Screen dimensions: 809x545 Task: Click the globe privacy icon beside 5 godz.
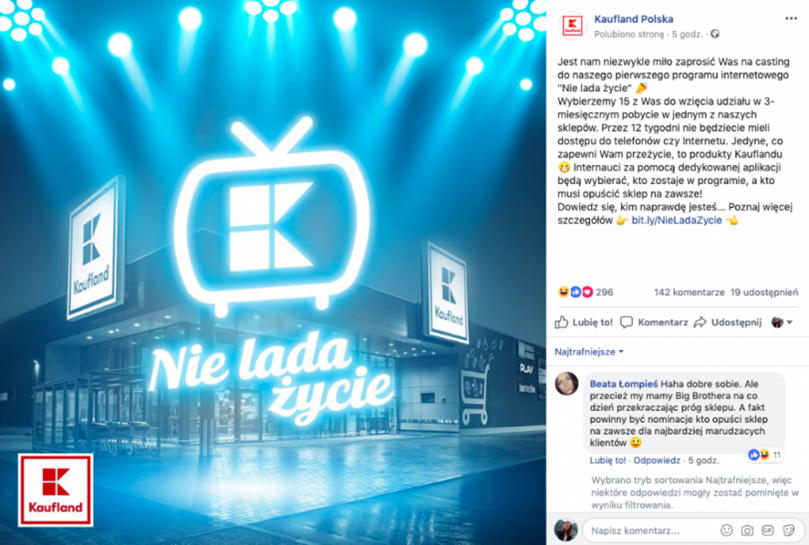click(715, 34)
